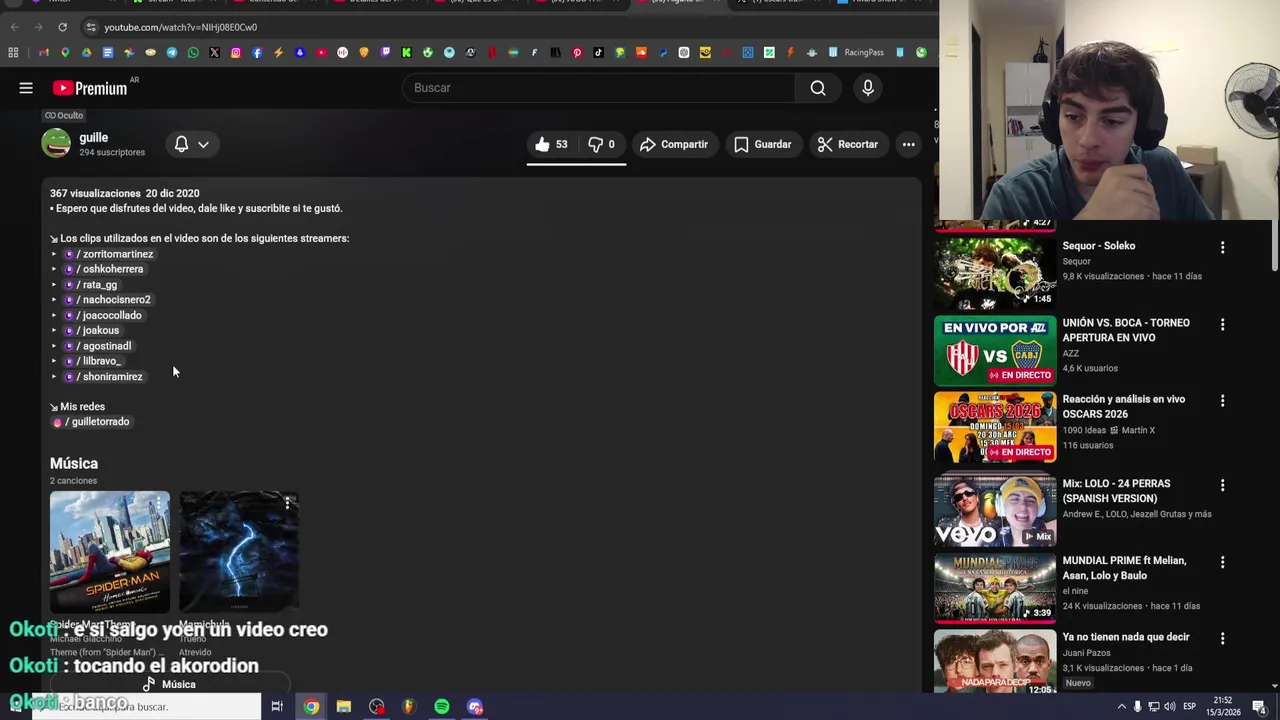Switch to Chrome in the taskbar
Image resolution: width=1280 pixels, height=720 pixels.
[x=312, y=707]
